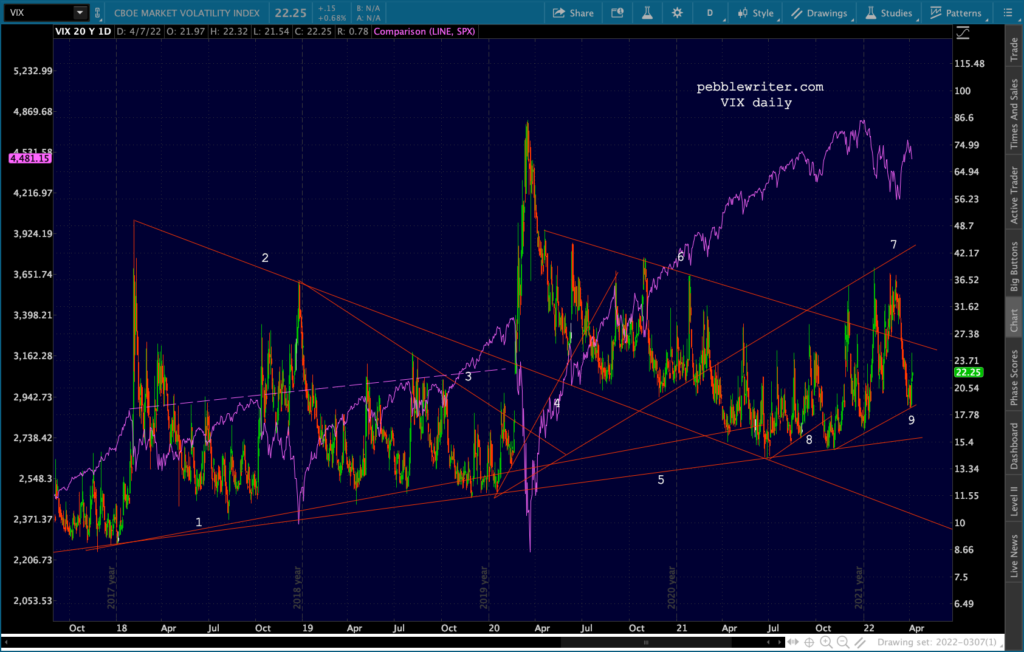Open the Drawings menu
Image resolution: width=1024 pixels, height=652 pixels.
[818, 13]
